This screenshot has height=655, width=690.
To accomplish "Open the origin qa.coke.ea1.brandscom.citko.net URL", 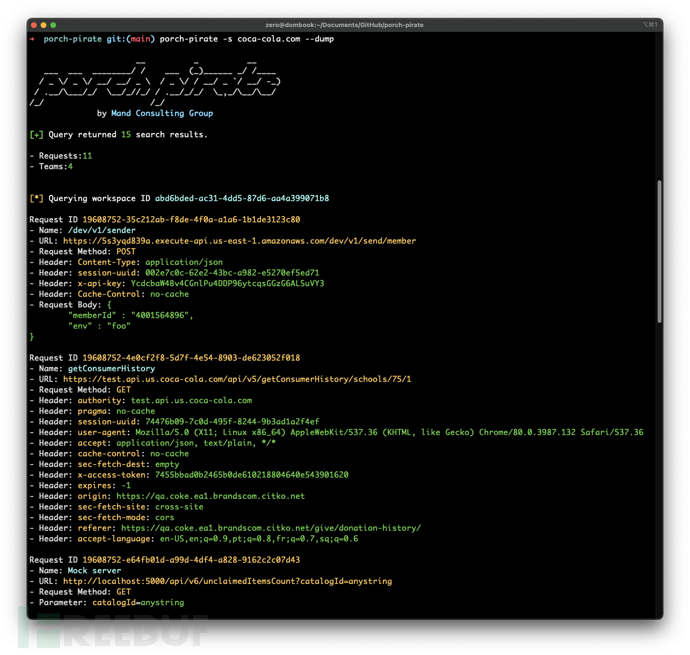I will pos(210,496).
